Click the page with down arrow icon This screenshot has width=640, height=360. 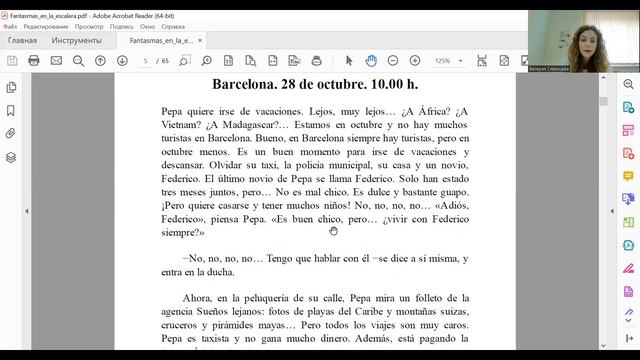[x=273, y=61]
